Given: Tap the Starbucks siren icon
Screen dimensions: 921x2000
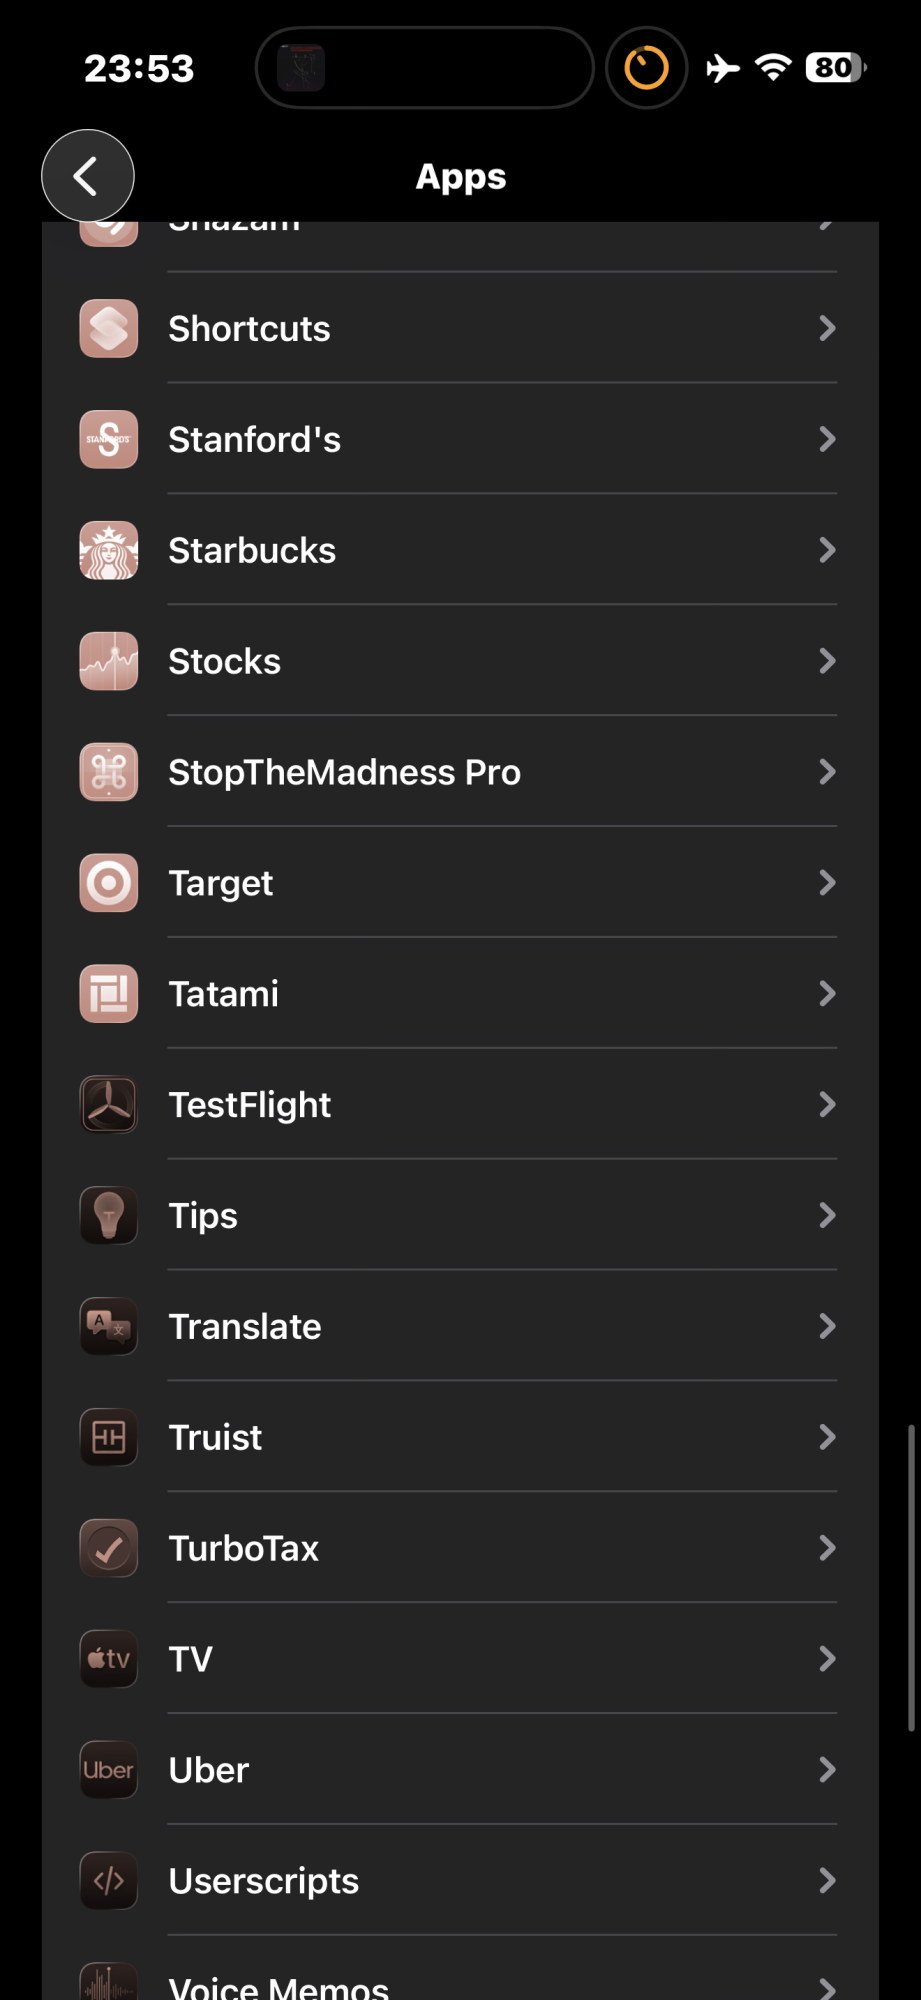Looking at the screenshot, I should click(x=109, y=551).
